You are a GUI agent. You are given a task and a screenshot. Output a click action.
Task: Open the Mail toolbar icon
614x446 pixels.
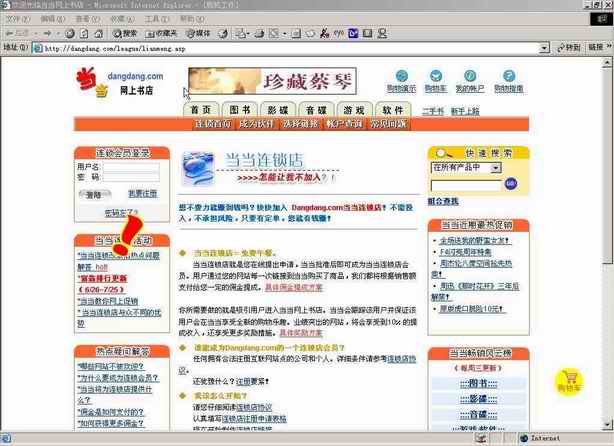242,34
